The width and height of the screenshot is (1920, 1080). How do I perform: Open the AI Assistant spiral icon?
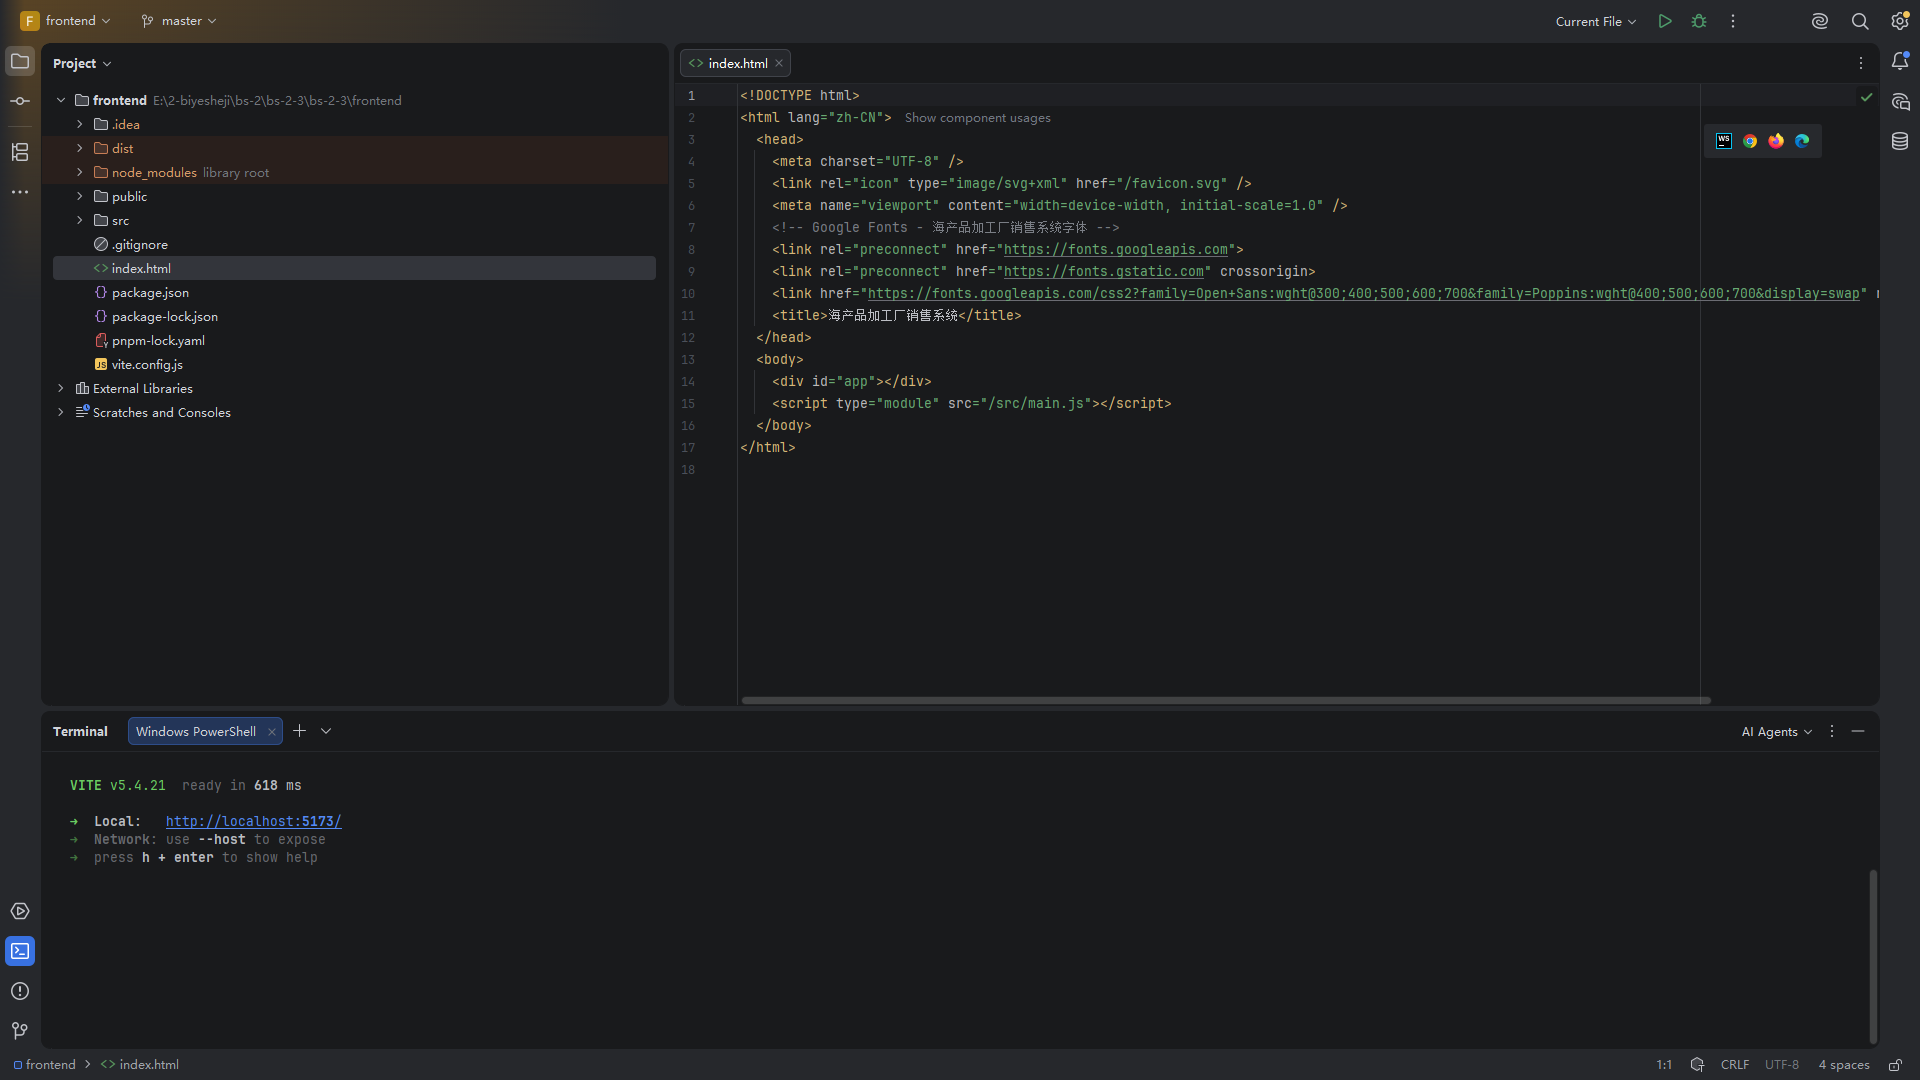[1820, 21]
